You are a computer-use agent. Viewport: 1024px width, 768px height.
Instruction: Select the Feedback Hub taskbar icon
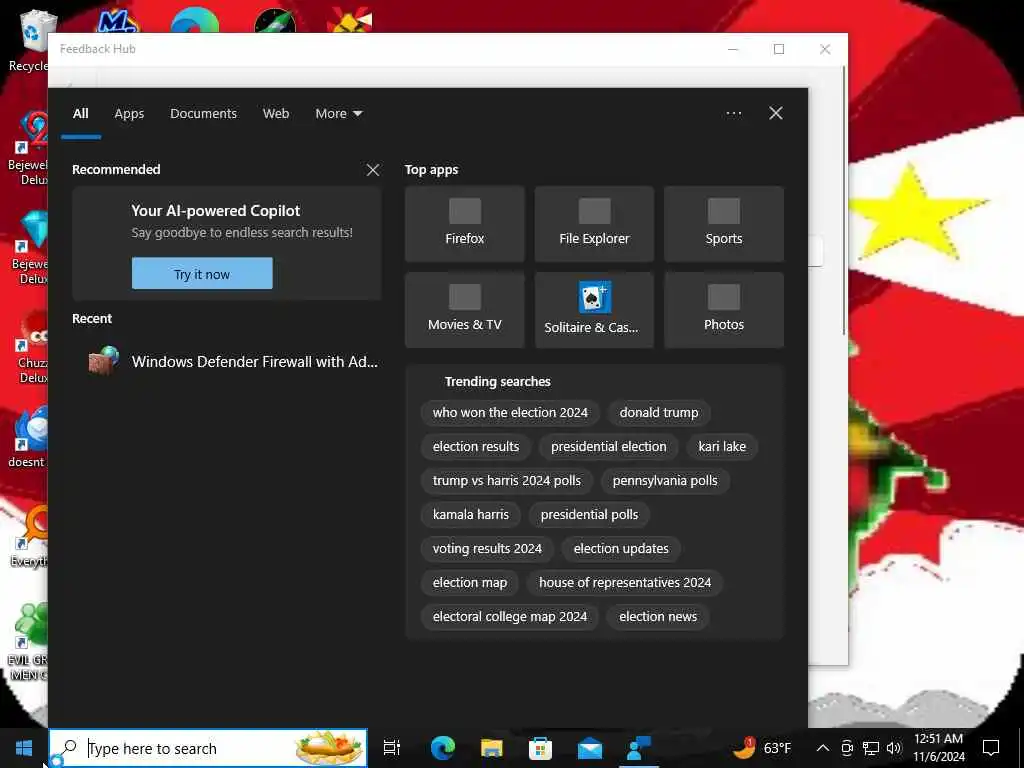click(638, 748)
